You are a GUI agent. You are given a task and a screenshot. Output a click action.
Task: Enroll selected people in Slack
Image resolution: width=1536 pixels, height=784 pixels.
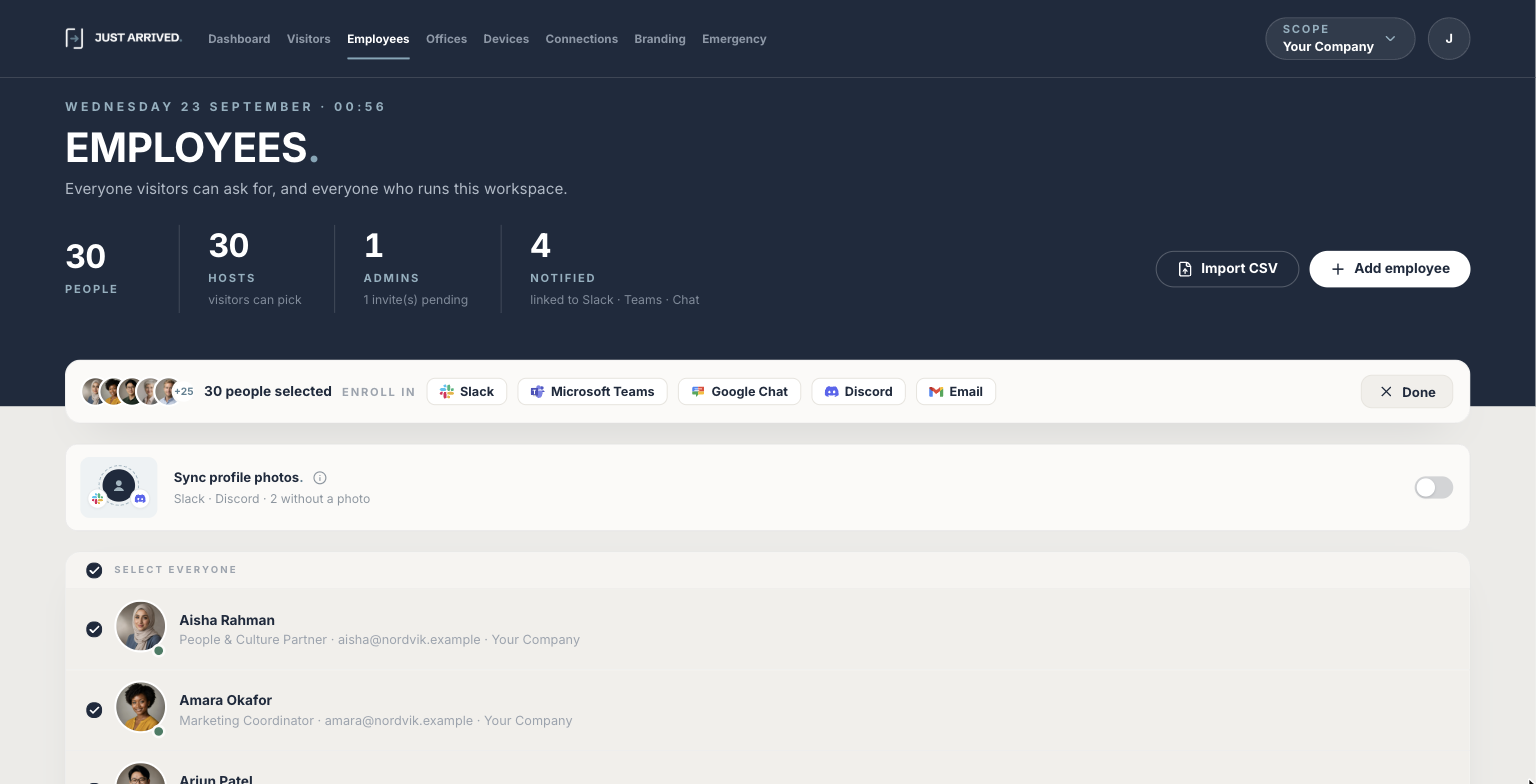click(x=467, y=392)
